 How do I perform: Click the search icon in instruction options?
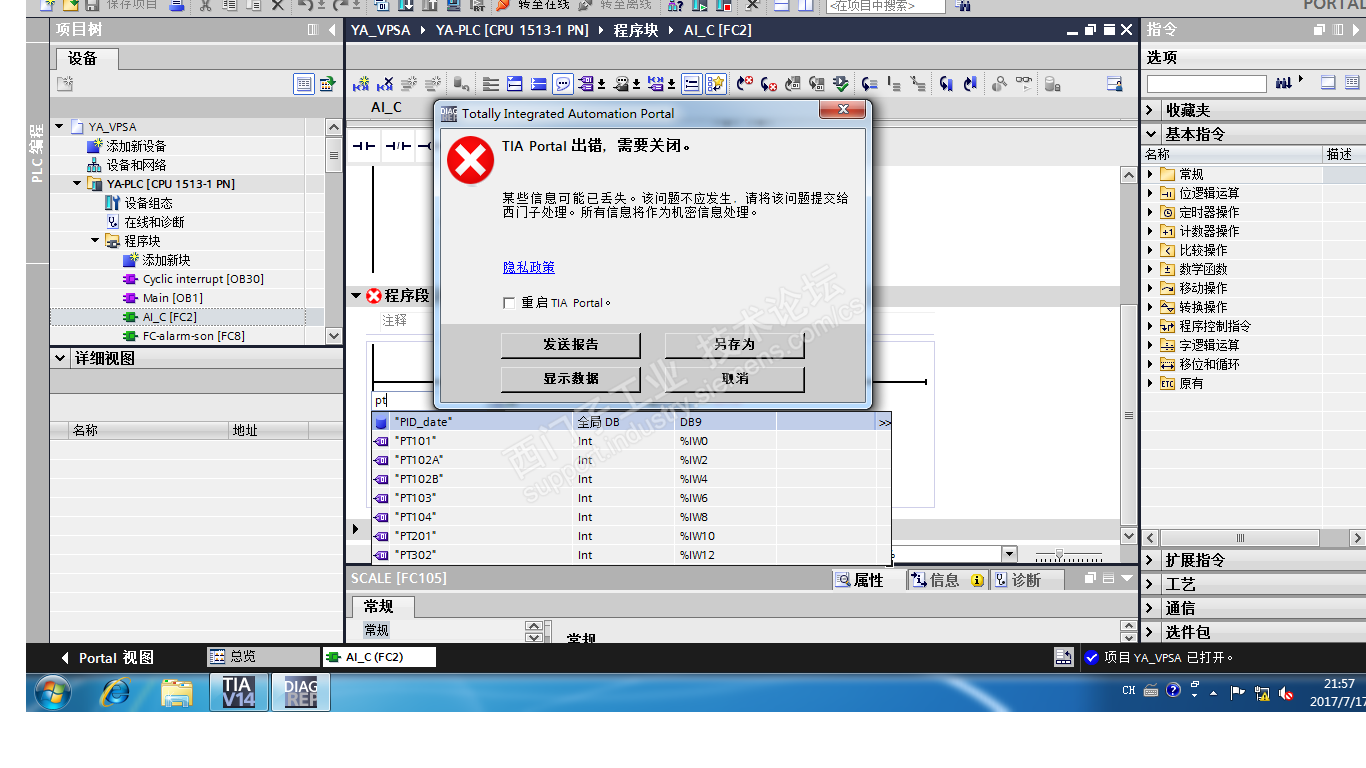pyautogui.click(x=1284, y=83)
